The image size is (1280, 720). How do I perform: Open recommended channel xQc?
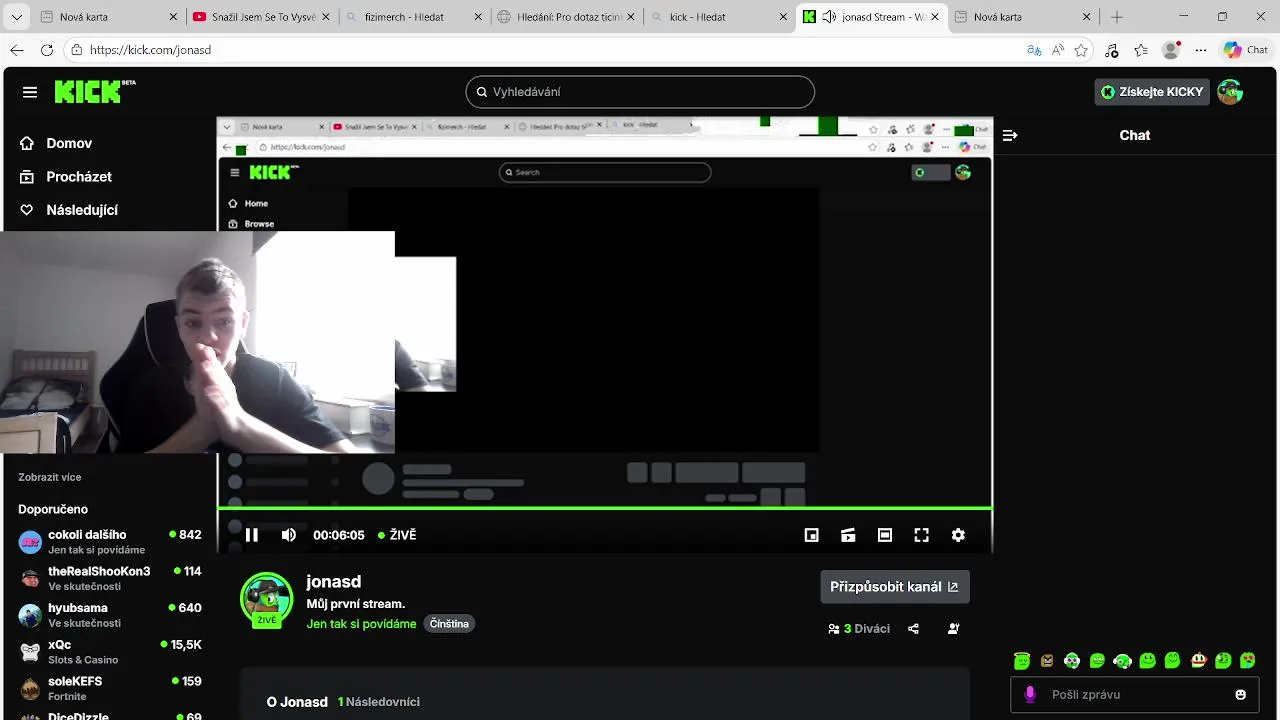click(x=110, y=651)
